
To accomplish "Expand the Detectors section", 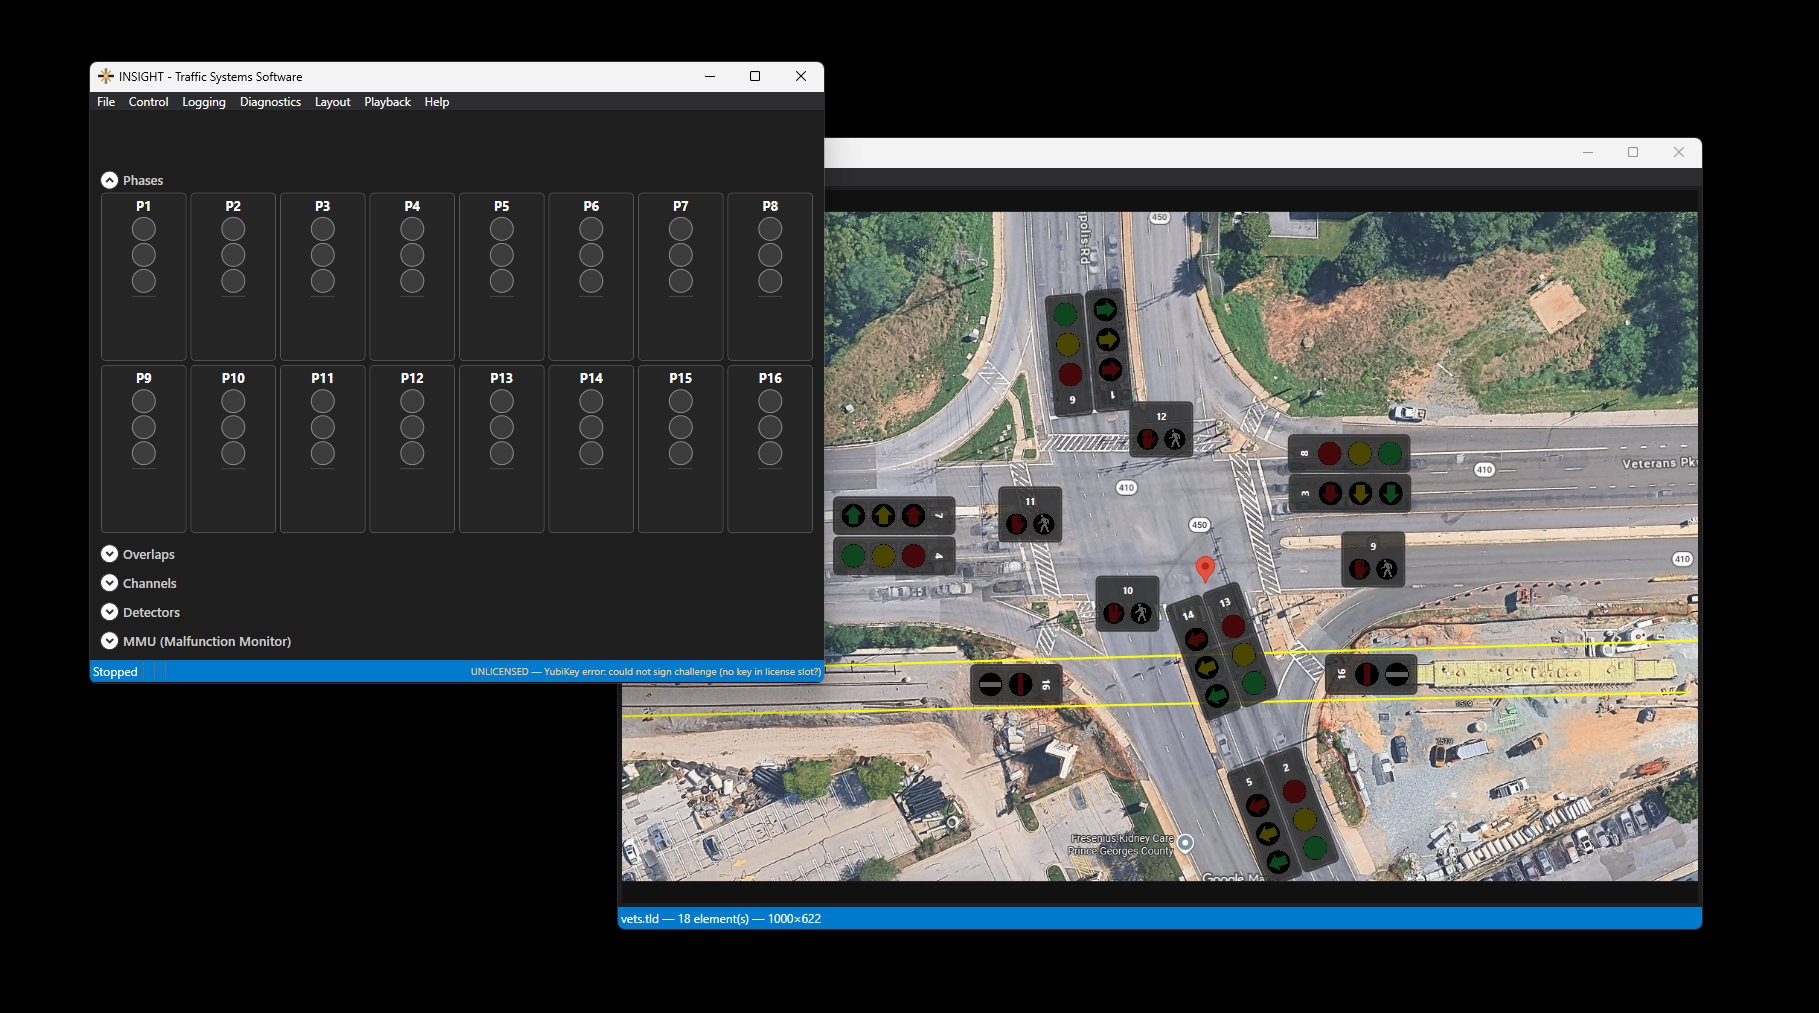I will coord(110,612).
